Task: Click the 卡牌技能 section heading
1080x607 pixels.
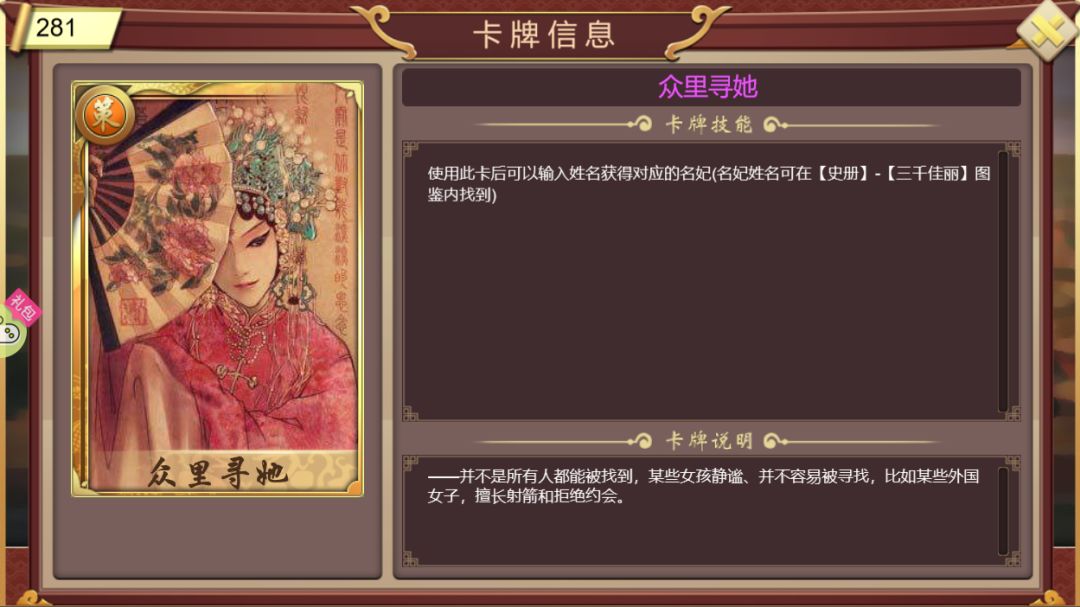Action: 709,124
